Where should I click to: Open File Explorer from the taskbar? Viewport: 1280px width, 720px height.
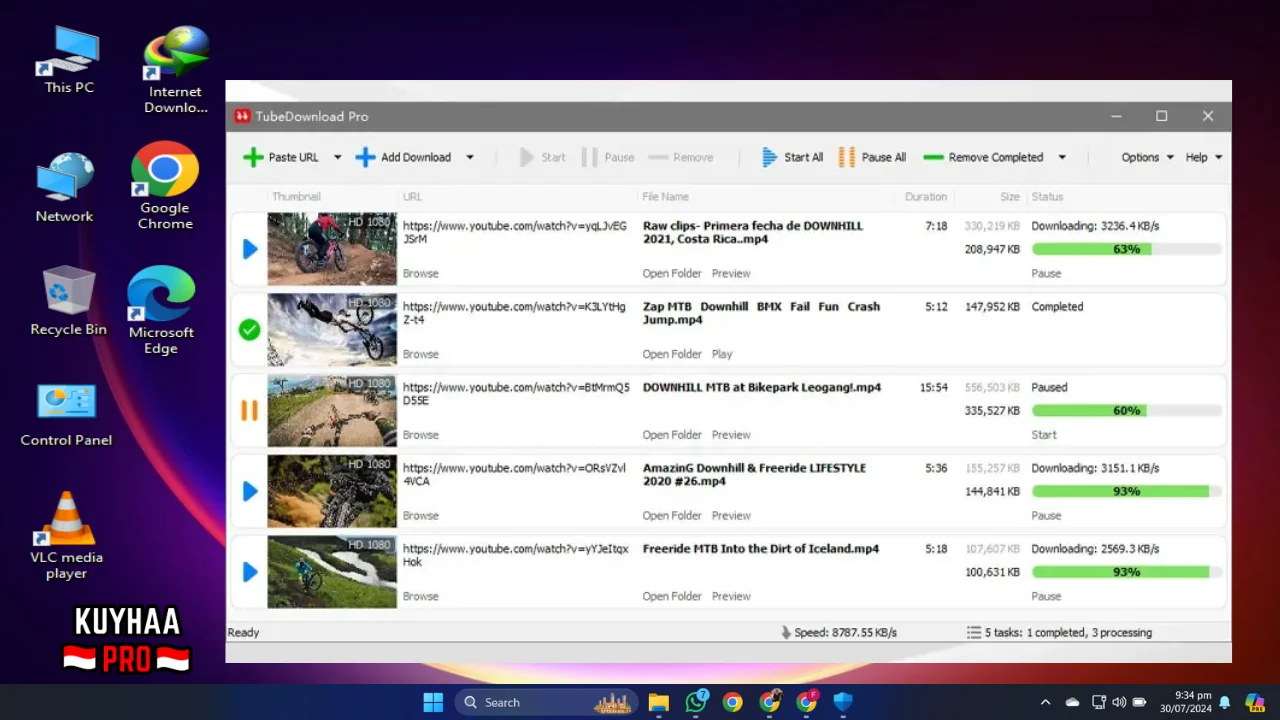[658, 702]
